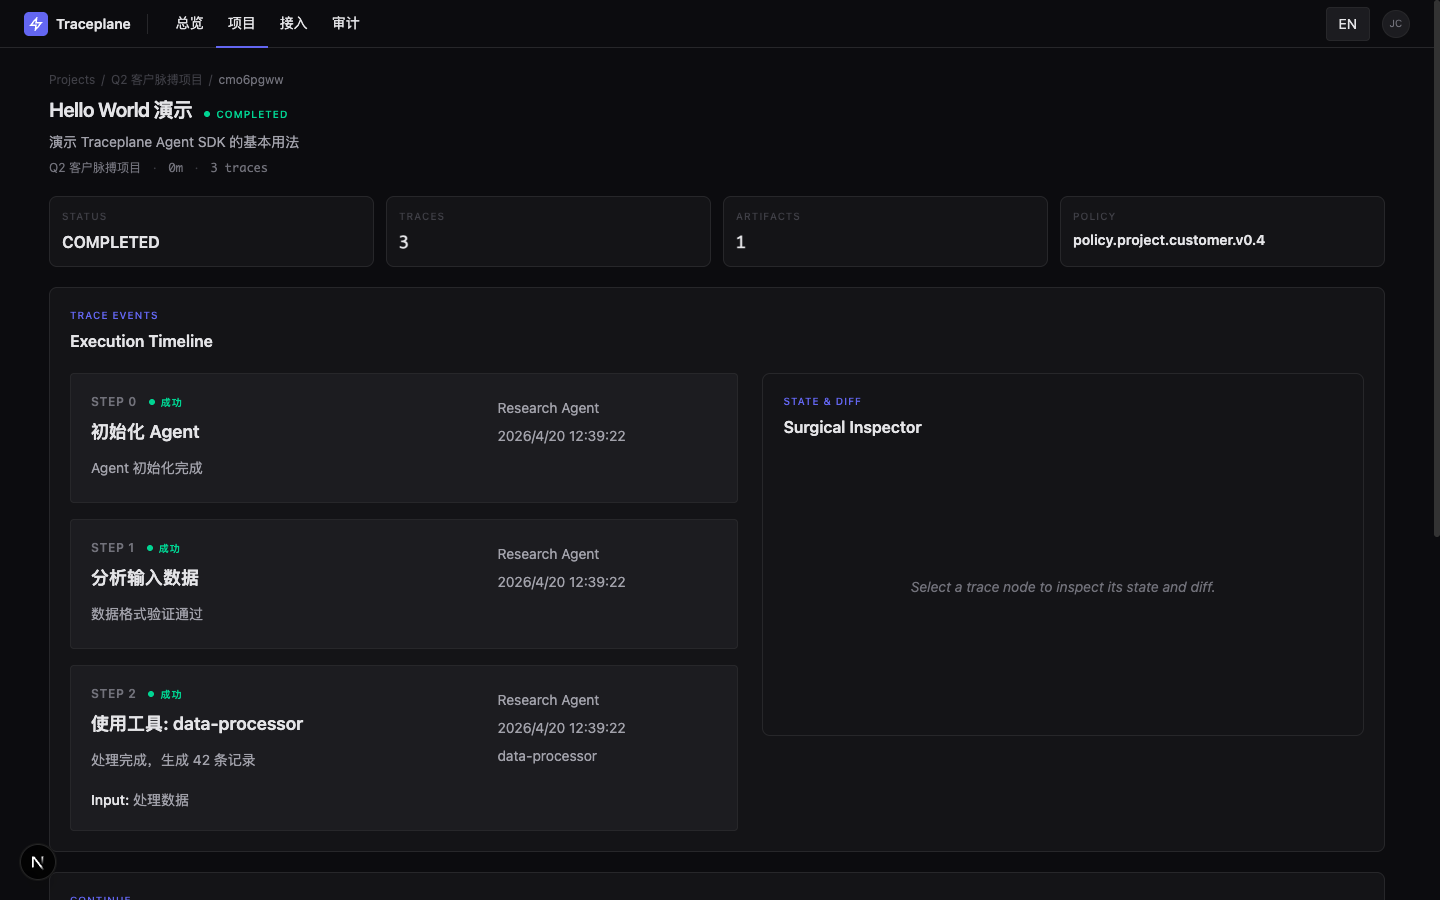The height and width of the screenshot is (900, 1440).
Task: Open the 审计 navigation tab
Action: 346,24
